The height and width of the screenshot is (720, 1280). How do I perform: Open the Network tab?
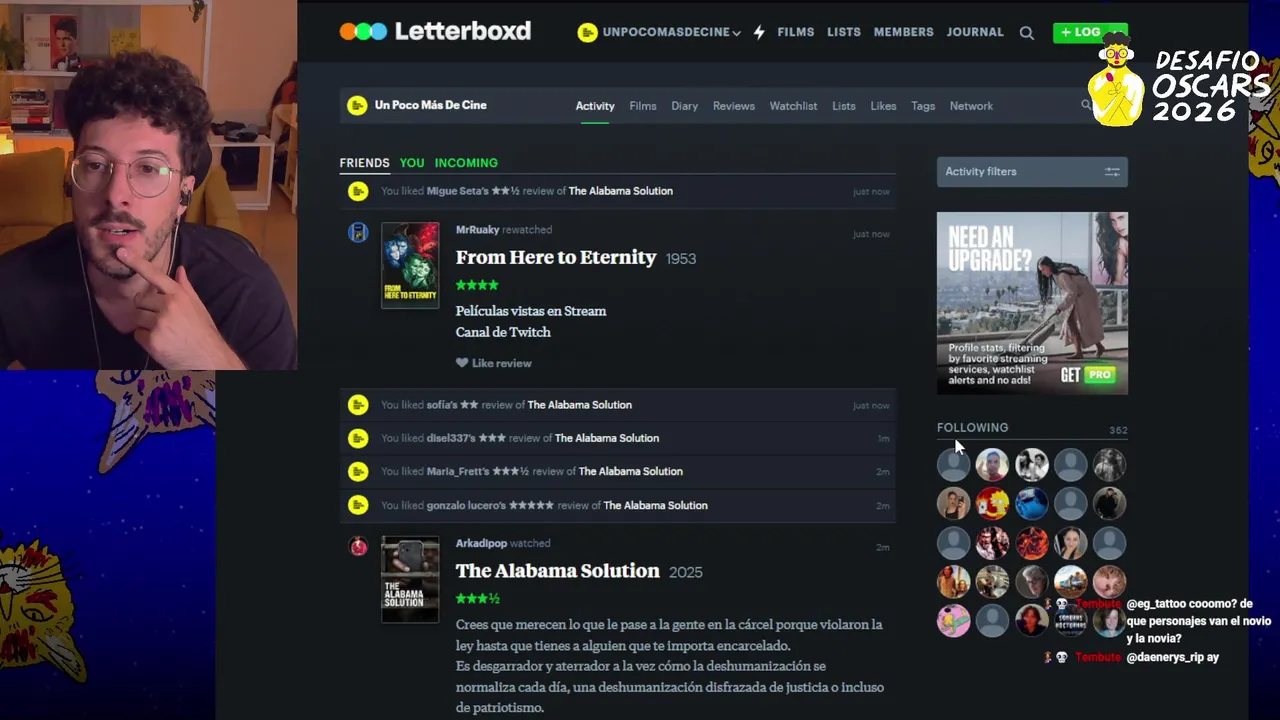coord(971,106)
